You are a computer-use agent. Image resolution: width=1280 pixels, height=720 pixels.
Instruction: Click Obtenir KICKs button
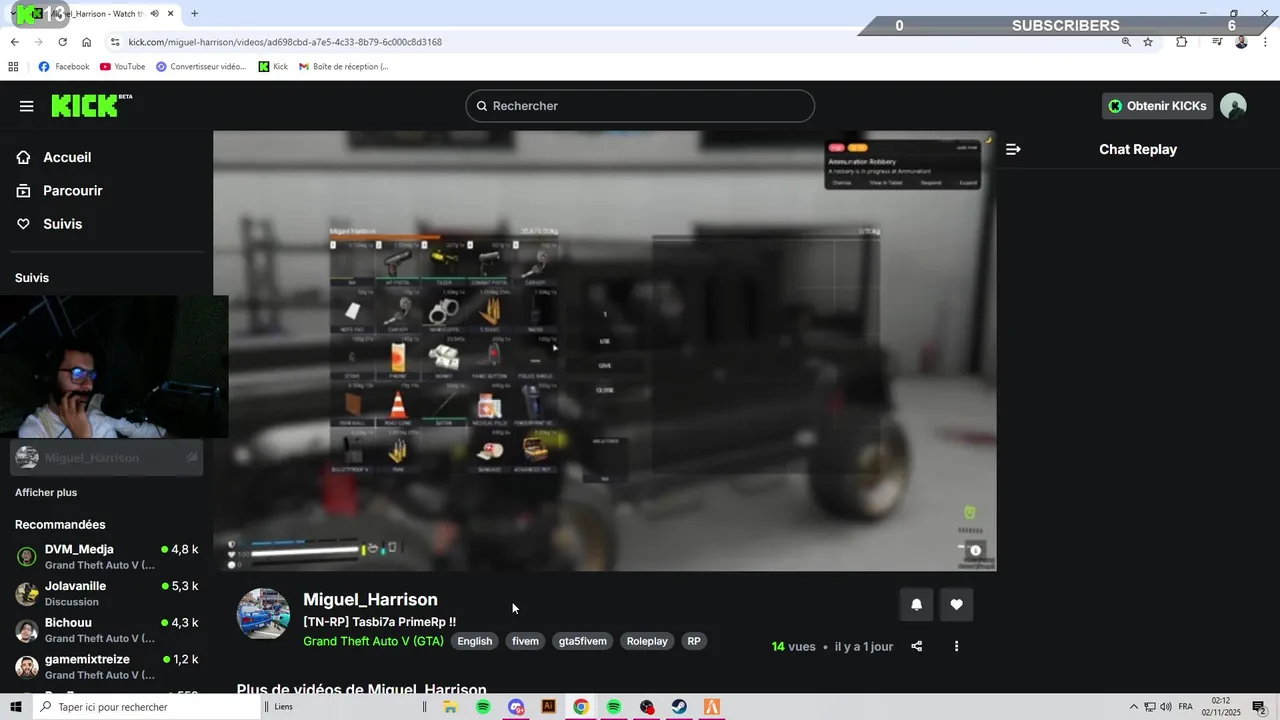pyautogui.click(x=1158, y=106)
